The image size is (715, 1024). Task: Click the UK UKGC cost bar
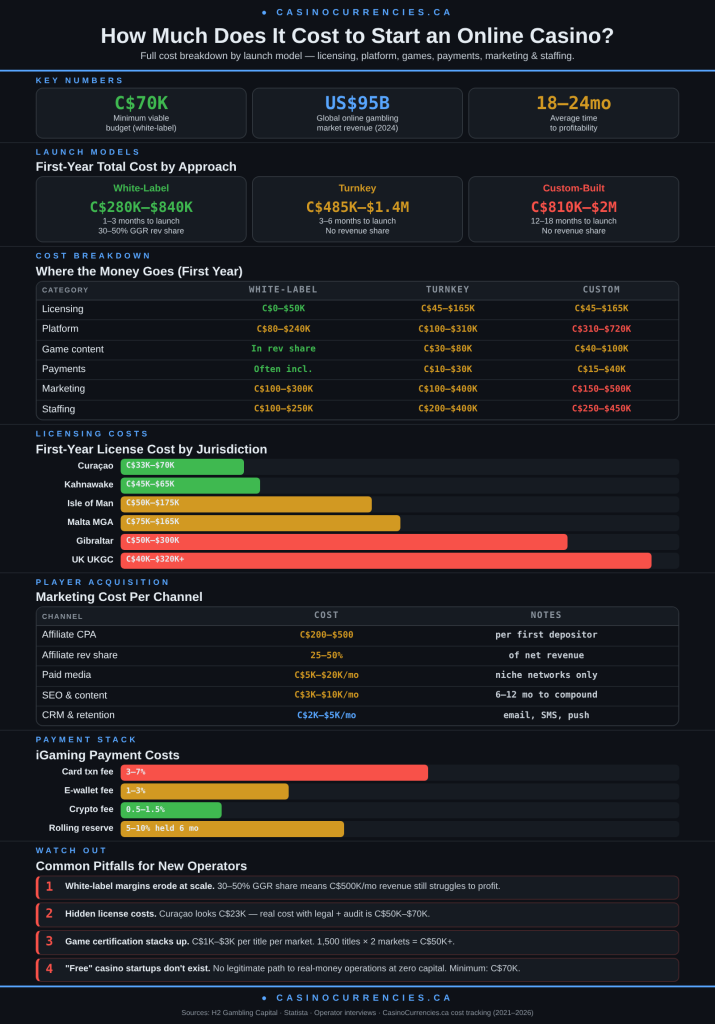tap(386, 560)
